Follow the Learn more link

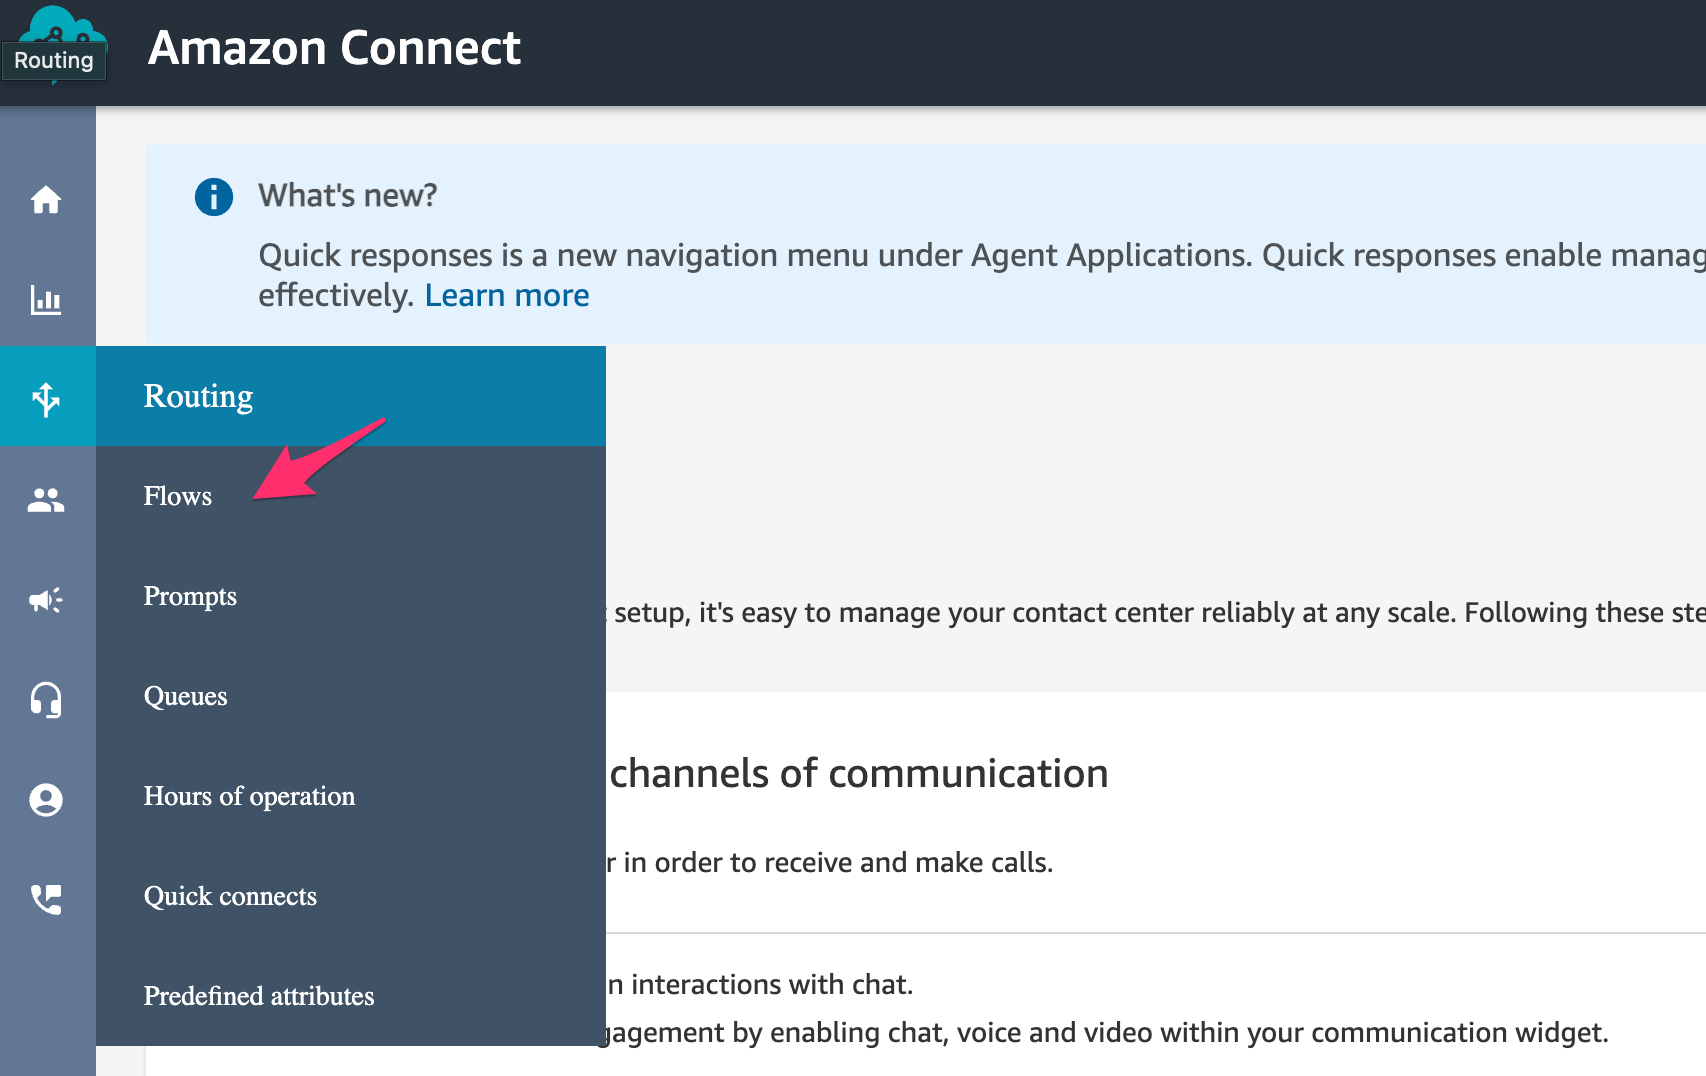[507, 295]
